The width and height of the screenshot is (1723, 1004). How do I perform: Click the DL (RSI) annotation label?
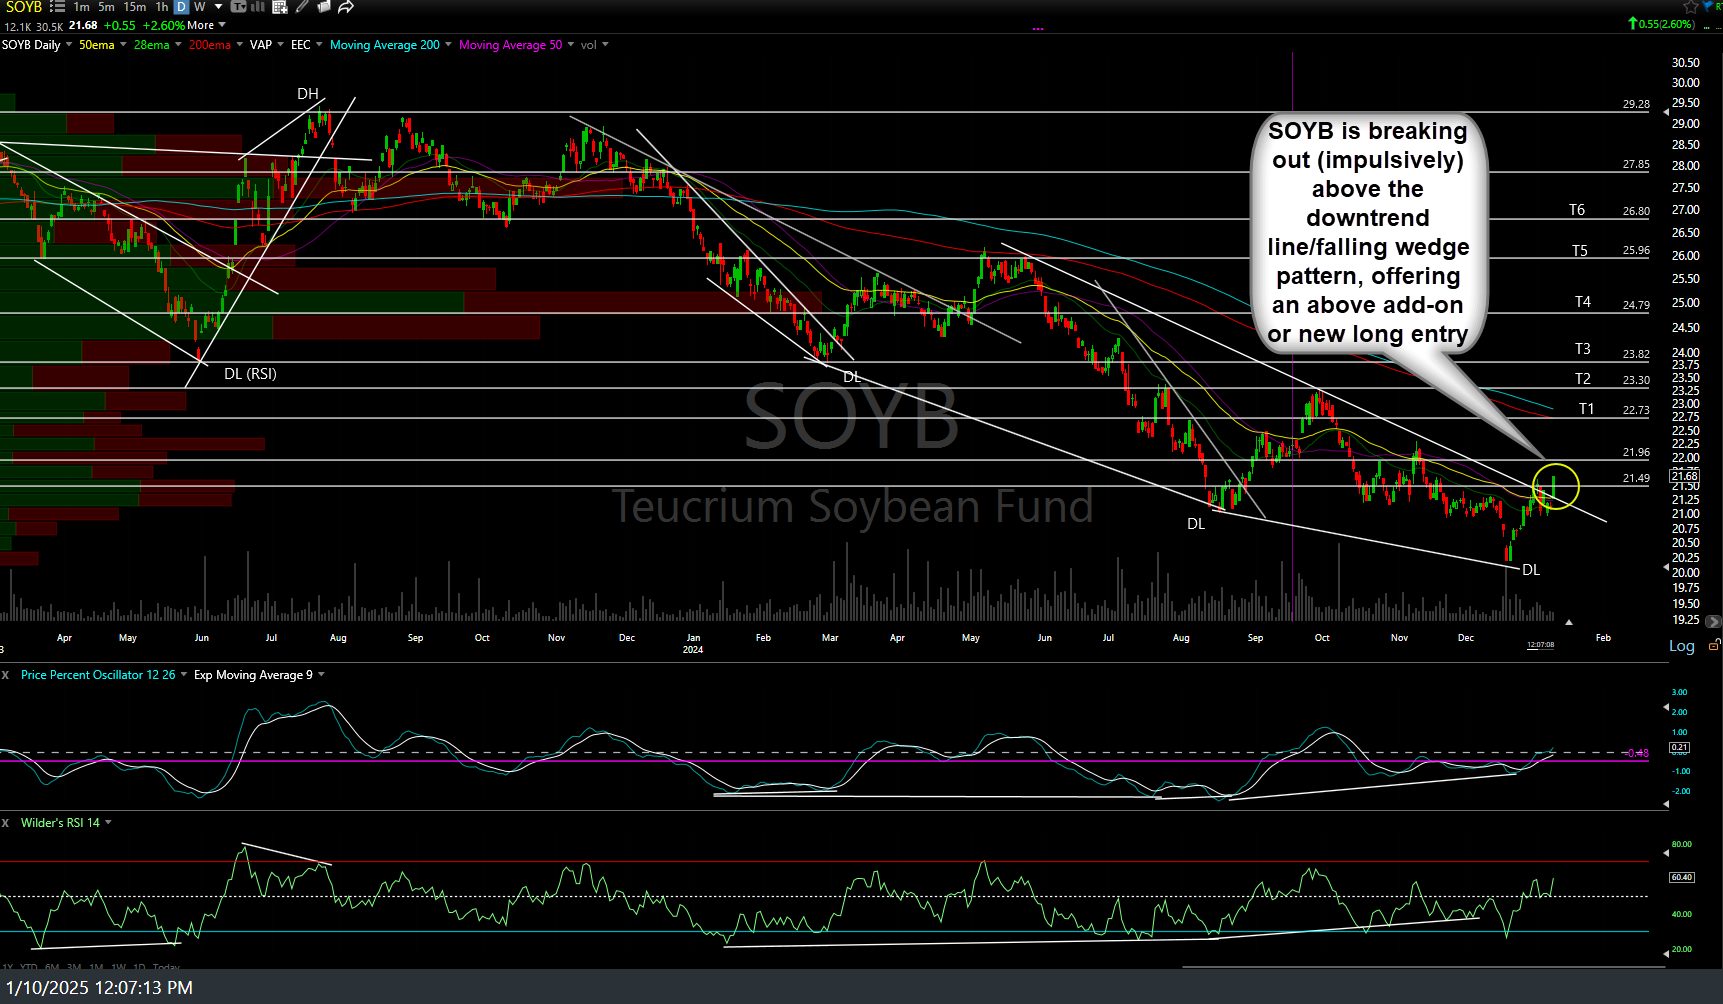tap(250, 373)
